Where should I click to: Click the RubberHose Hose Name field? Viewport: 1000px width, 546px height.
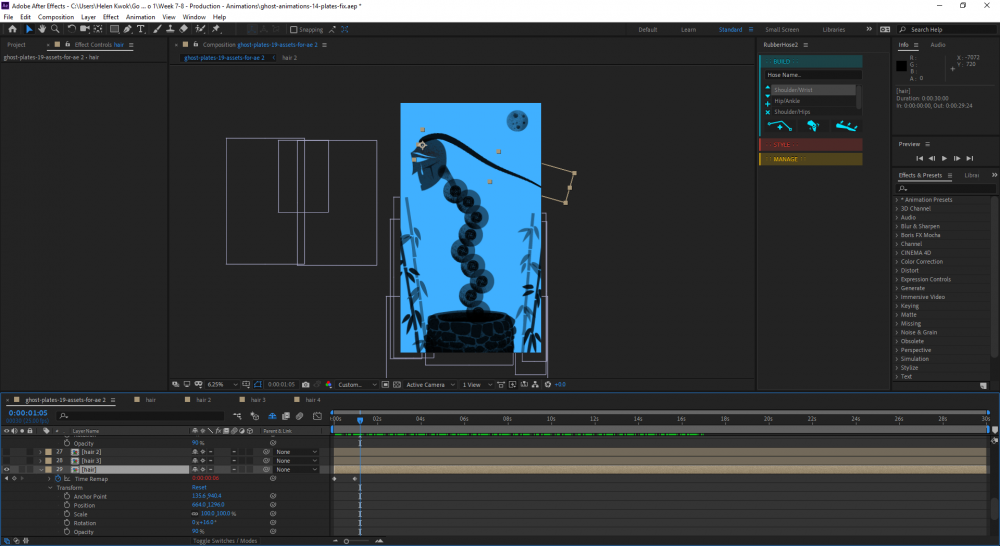tap(813, 75)
